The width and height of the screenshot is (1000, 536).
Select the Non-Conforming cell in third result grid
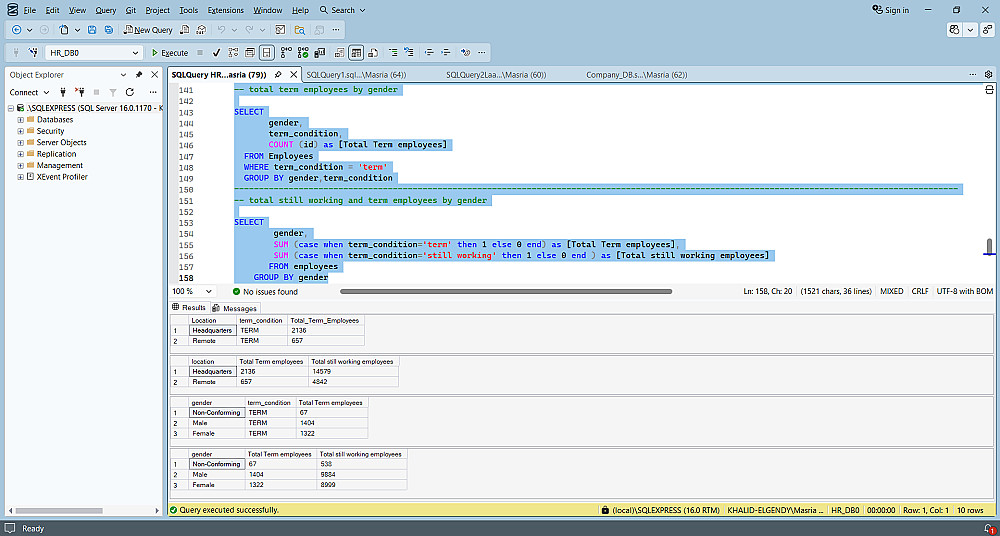(x=215, y=413)
